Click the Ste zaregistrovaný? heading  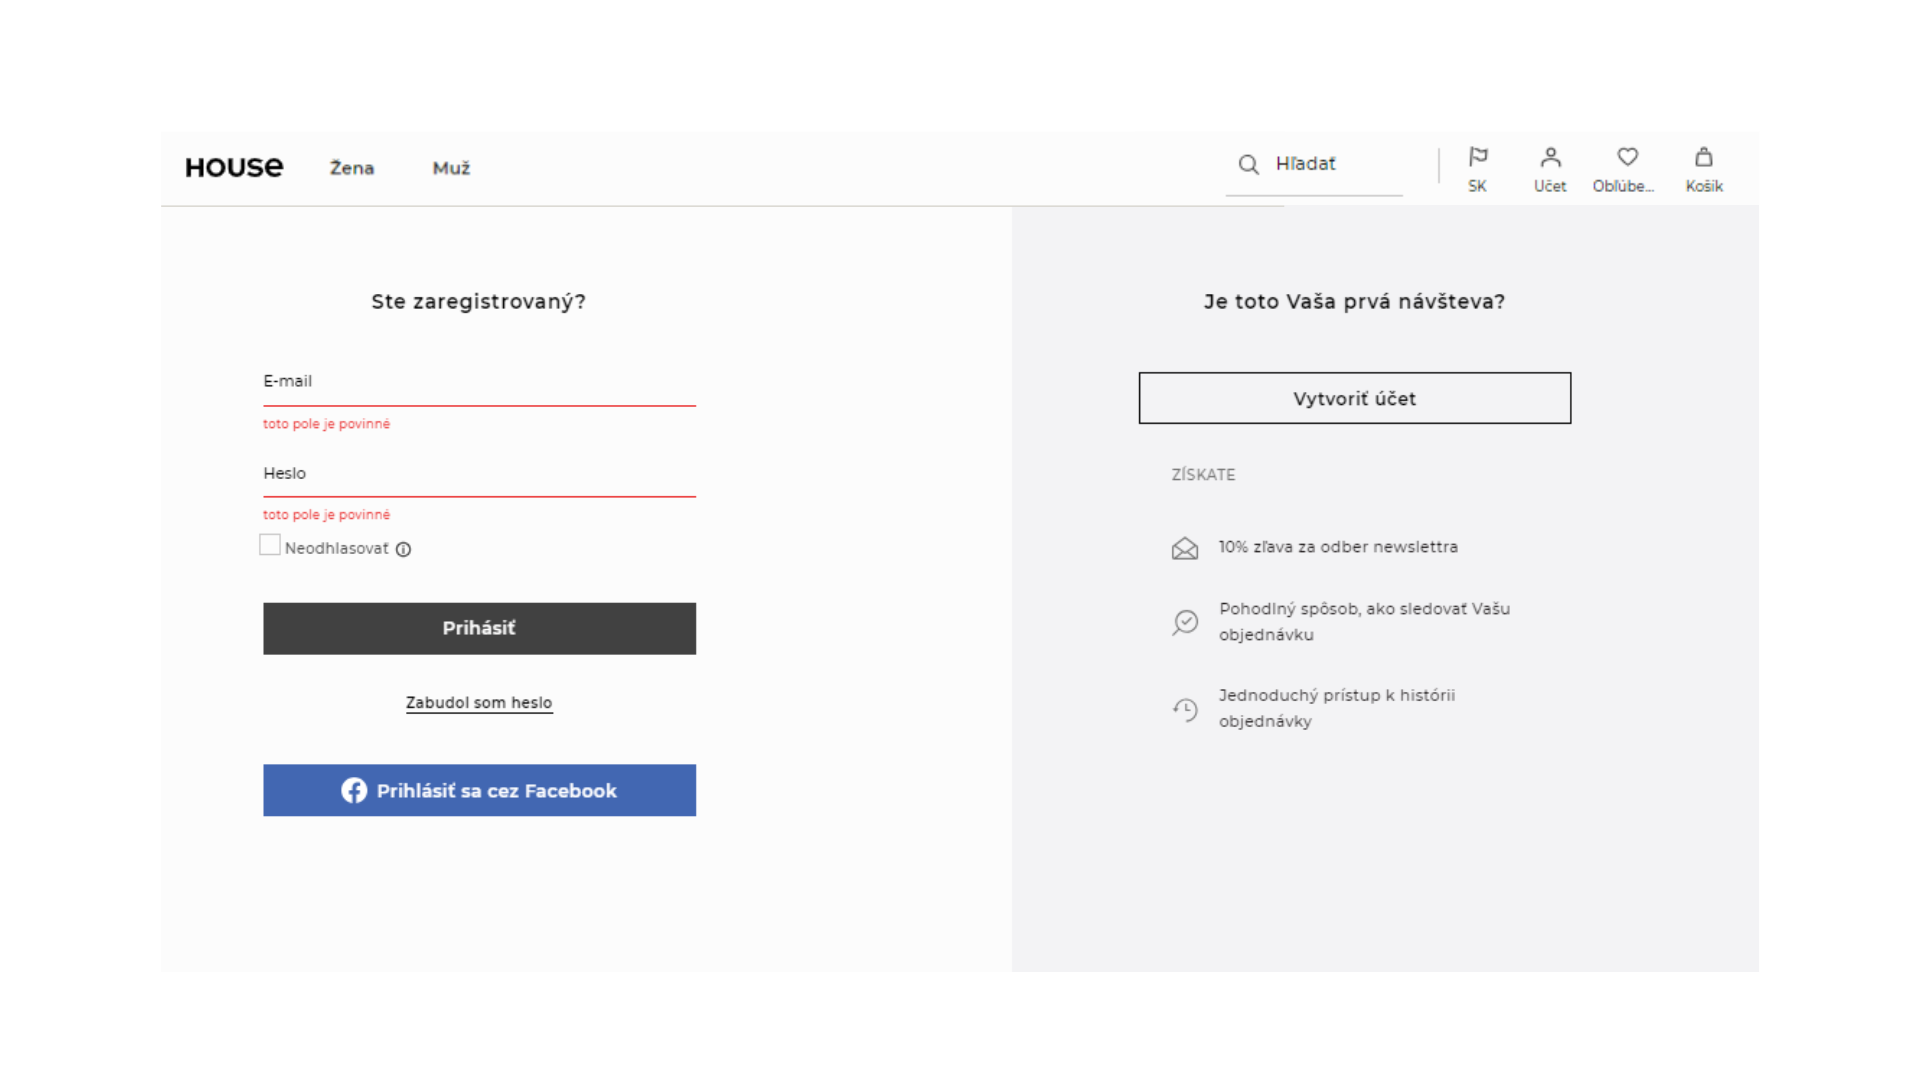point(479,301)
